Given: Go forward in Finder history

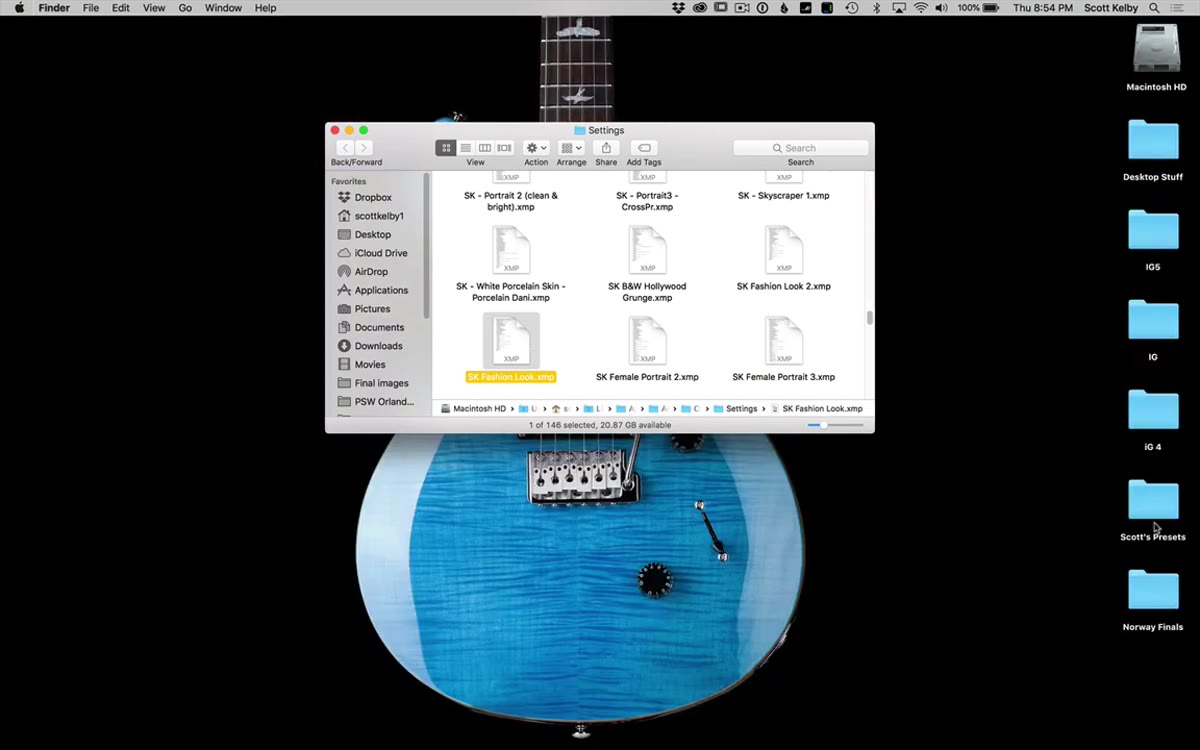Looking at the screenshot, I should 364,148.
